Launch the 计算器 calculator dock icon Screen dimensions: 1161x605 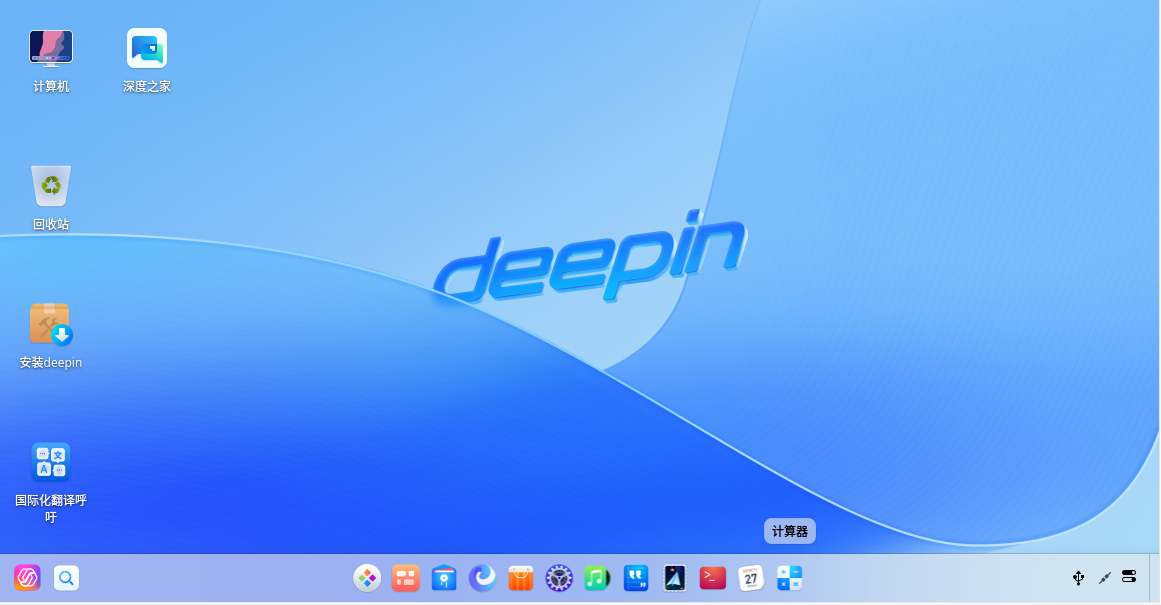[789, 578]
